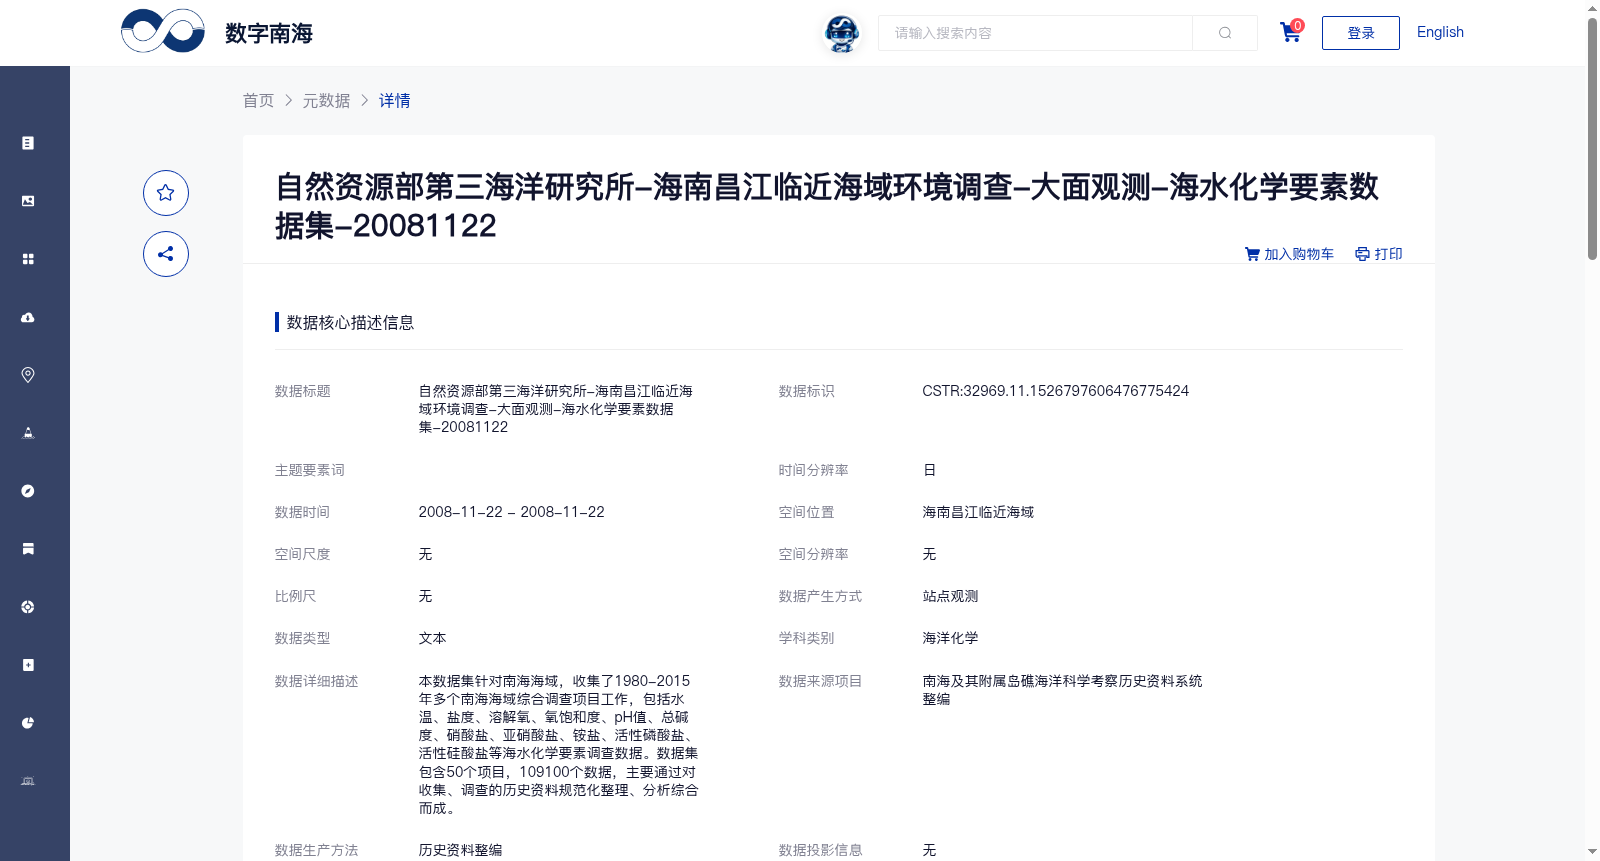Open the robot assistant avatar

point(842,33)
